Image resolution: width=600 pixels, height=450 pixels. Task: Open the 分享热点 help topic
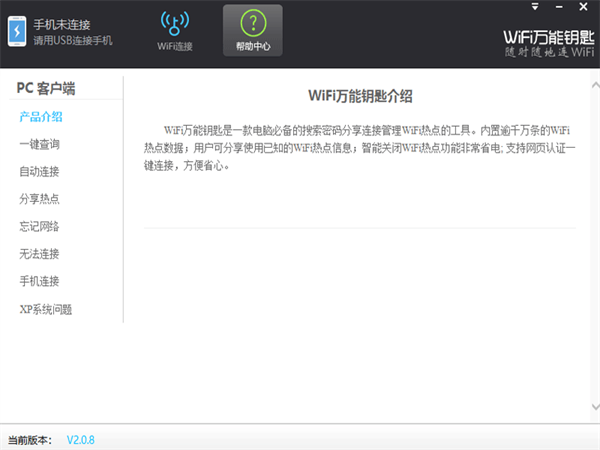coord(39,199)
